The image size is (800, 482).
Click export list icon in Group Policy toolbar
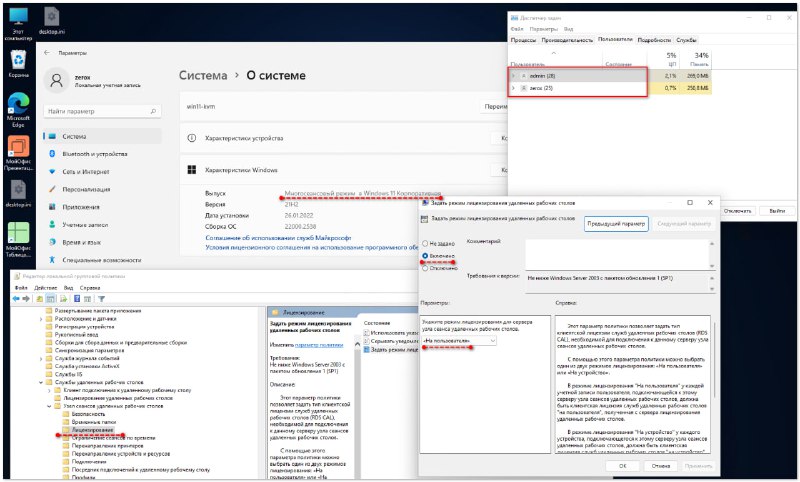coord(64,299)
